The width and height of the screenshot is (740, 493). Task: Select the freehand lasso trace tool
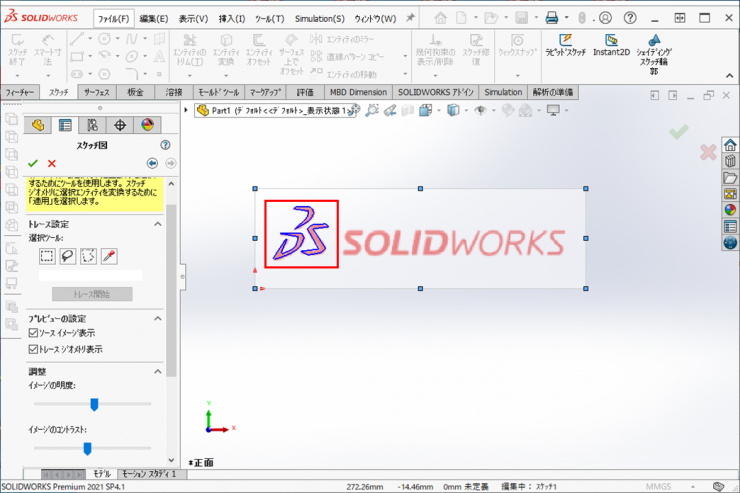pos(67,256)
